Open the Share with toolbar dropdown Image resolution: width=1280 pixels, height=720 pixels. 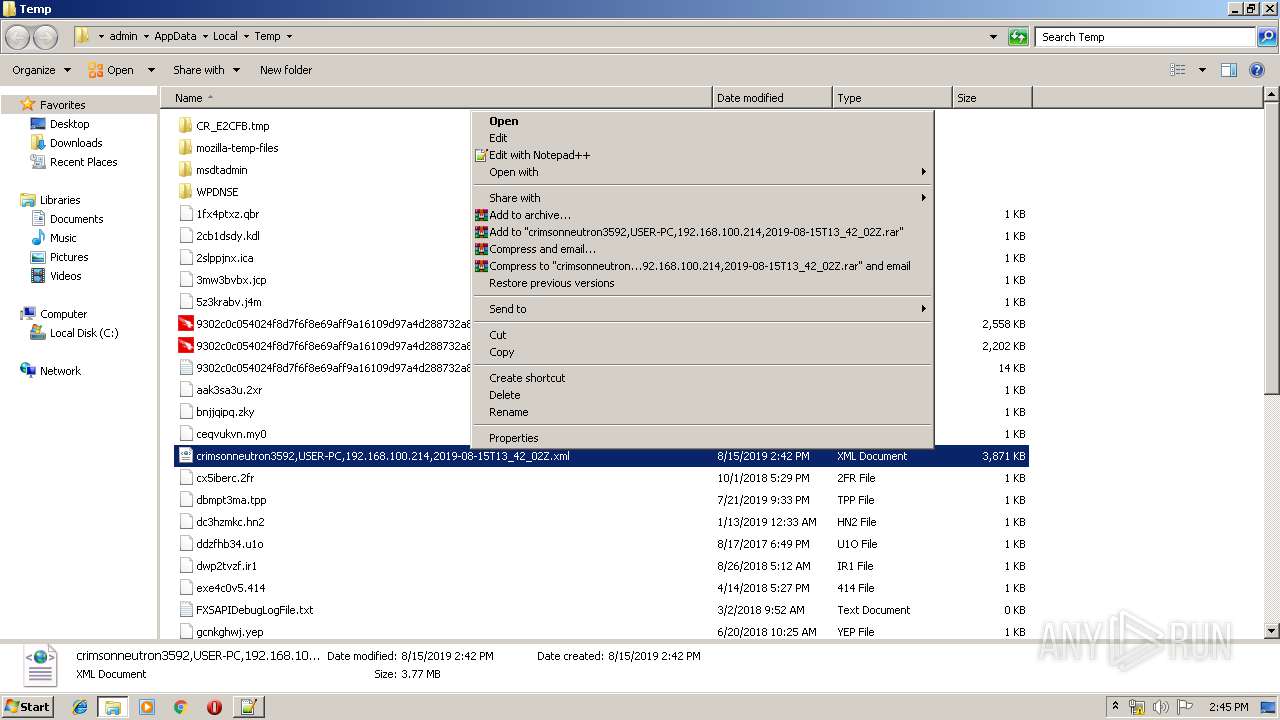coord(206,70)
